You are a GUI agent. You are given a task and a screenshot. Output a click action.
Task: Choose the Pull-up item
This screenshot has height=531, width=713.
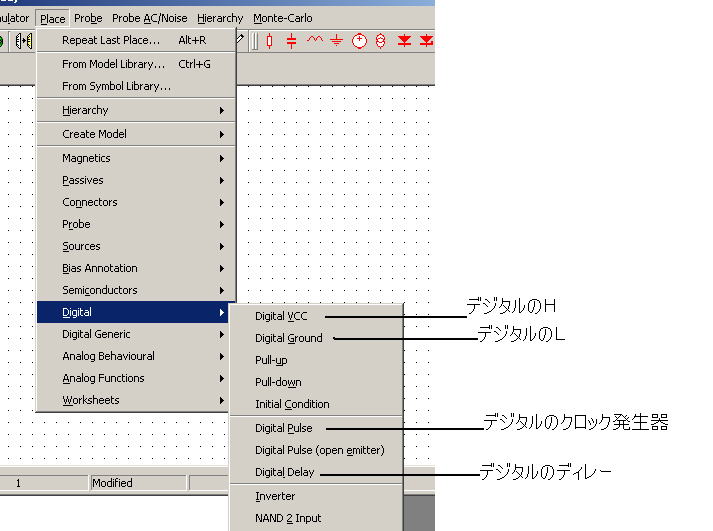pyautogui.click(x=316, y=360)
